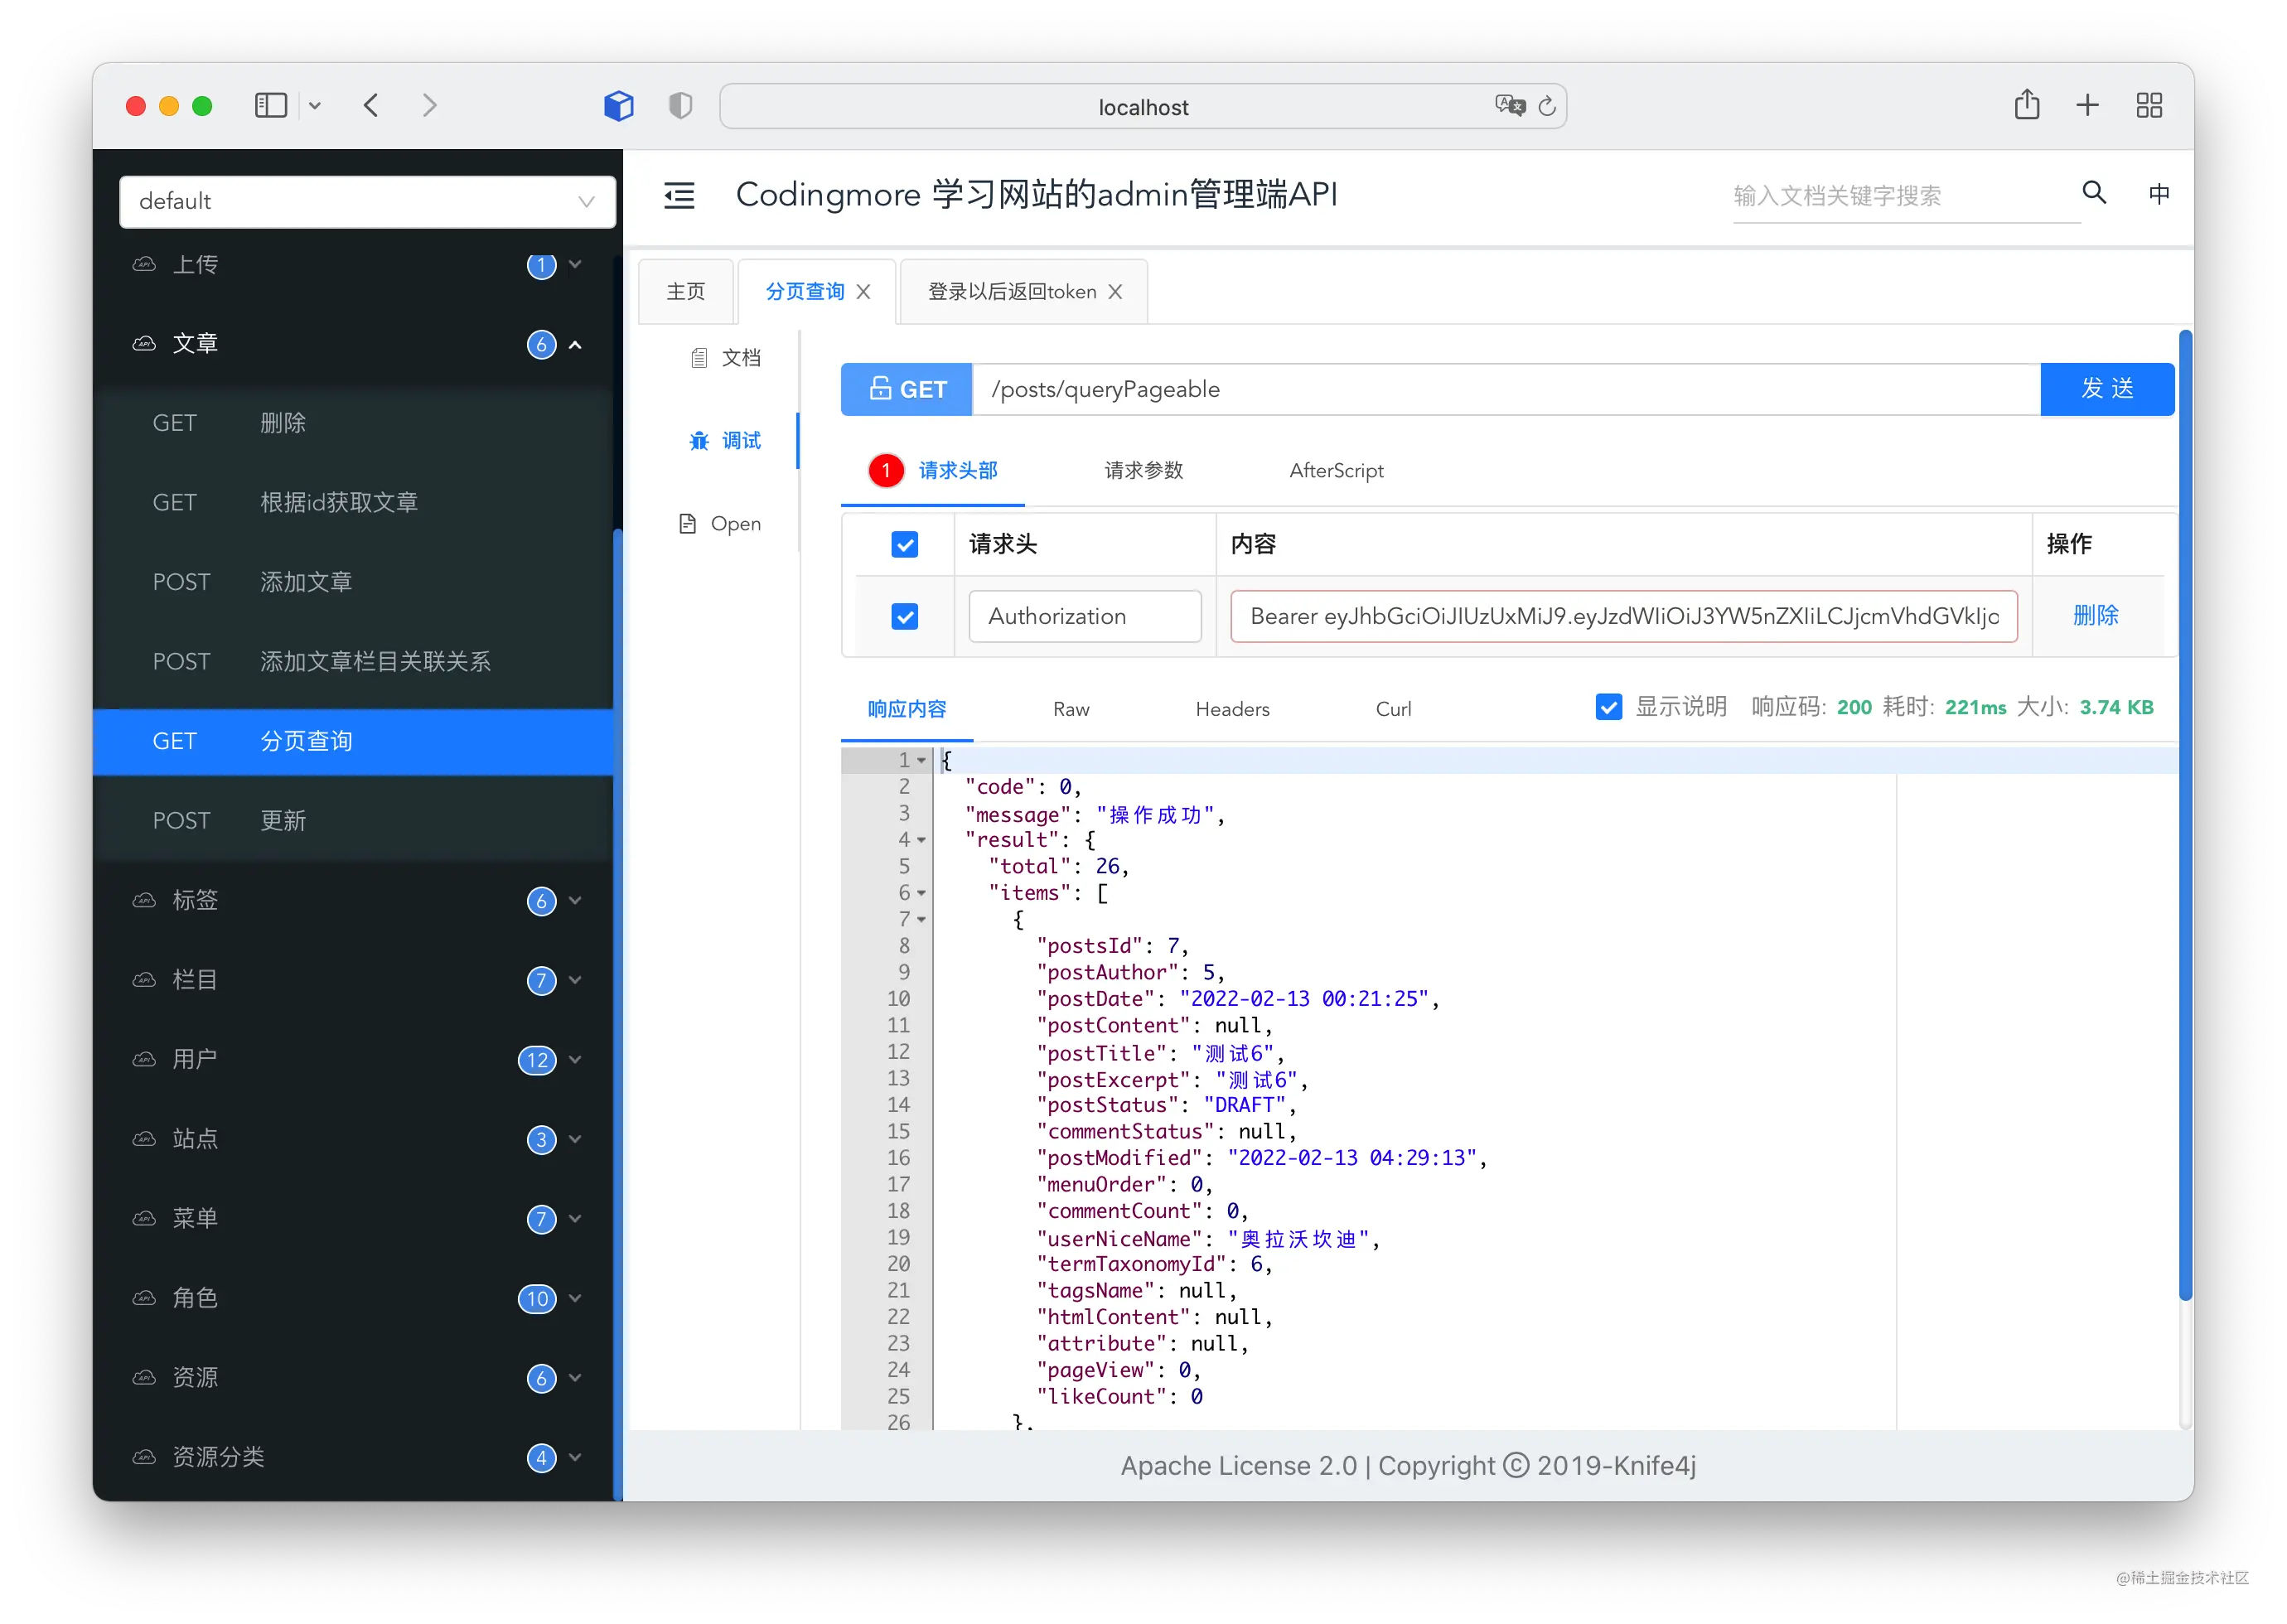
Task: Switch to the 主页 tab
Action: [686, 292]
